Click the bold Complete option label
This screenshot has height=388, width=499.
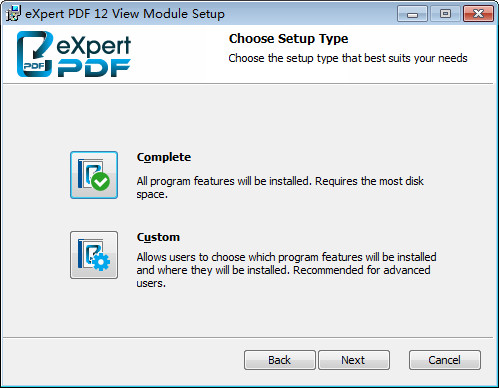point(164,157)
